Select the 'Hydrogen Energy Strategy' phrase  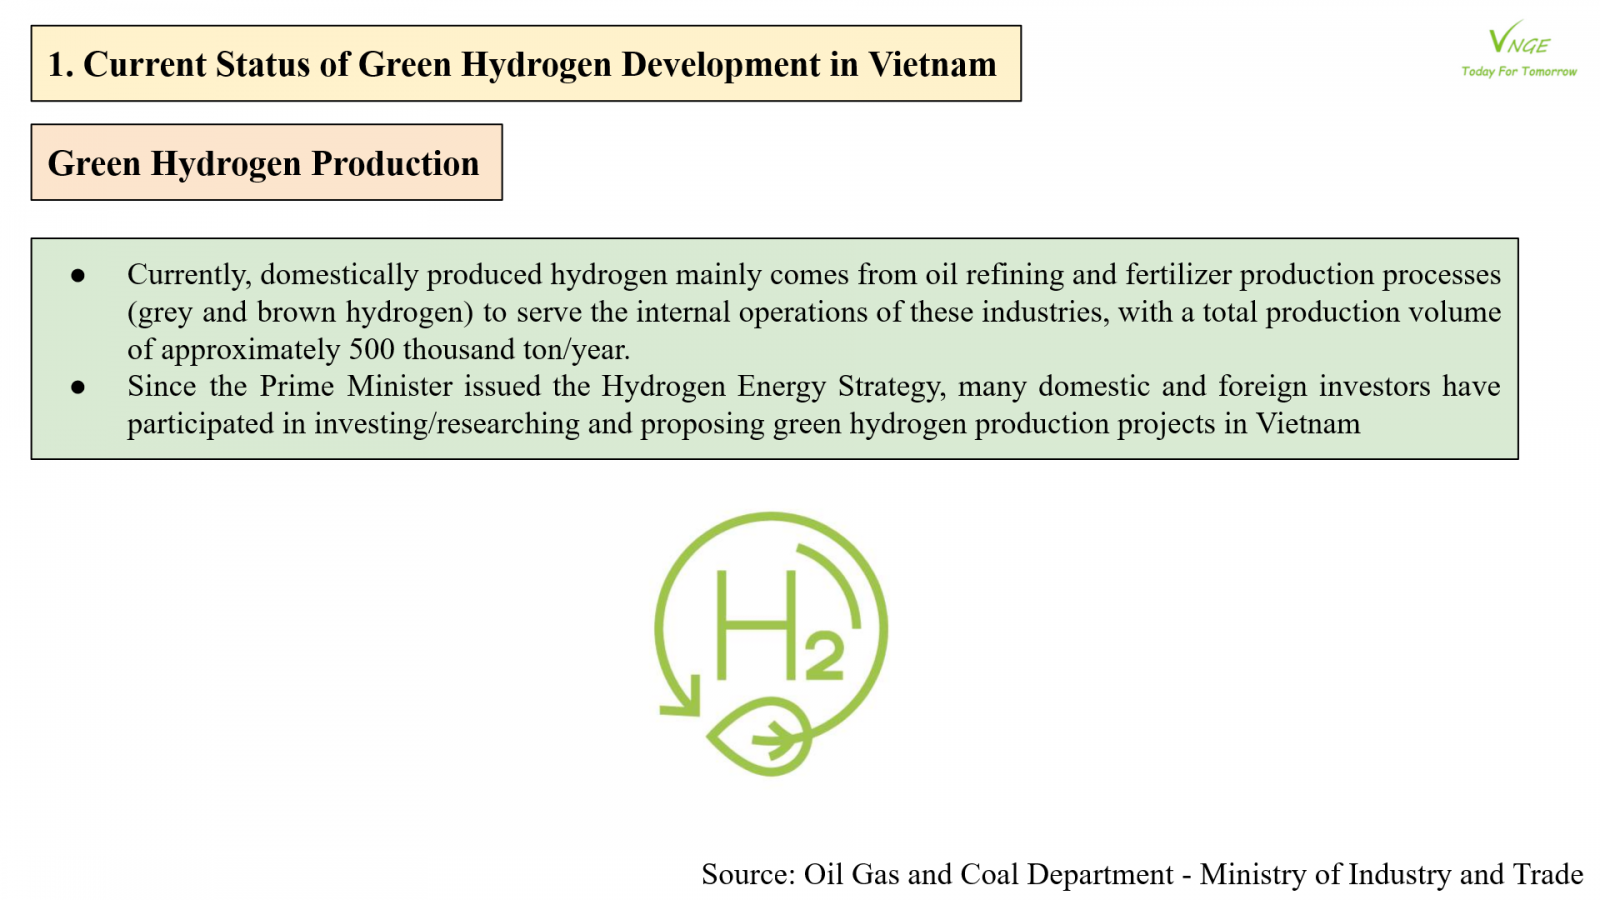tap(771, 387)
